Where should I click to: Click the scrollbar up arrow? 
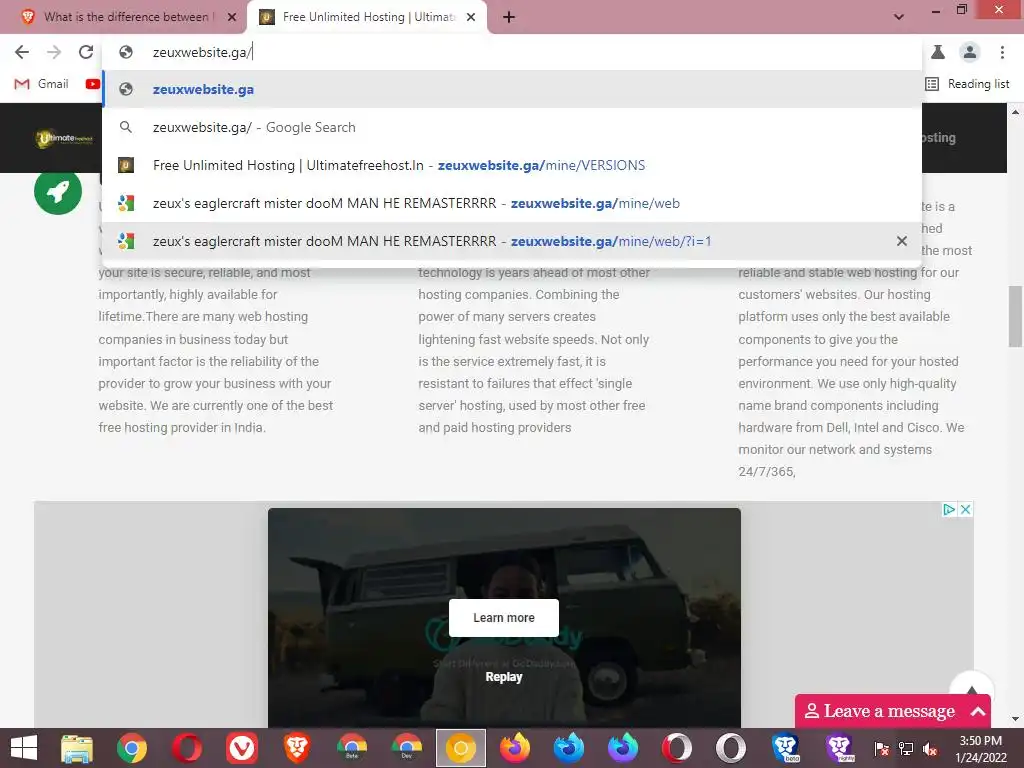1016,112
